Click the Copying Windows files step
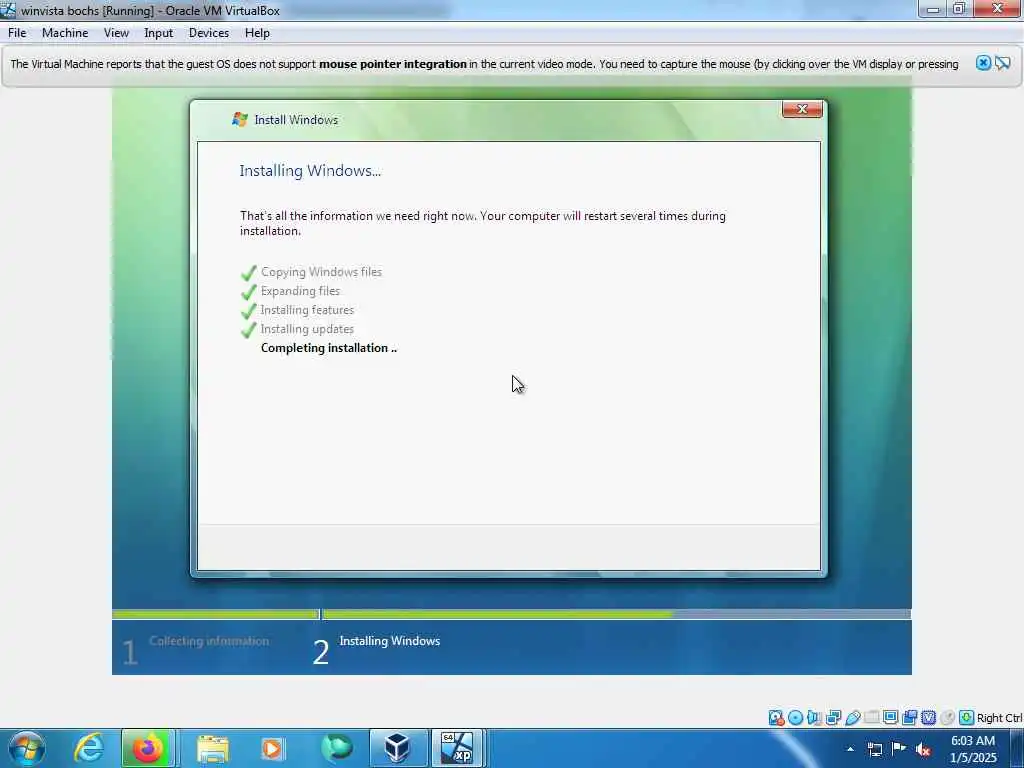 coord(321,272)
